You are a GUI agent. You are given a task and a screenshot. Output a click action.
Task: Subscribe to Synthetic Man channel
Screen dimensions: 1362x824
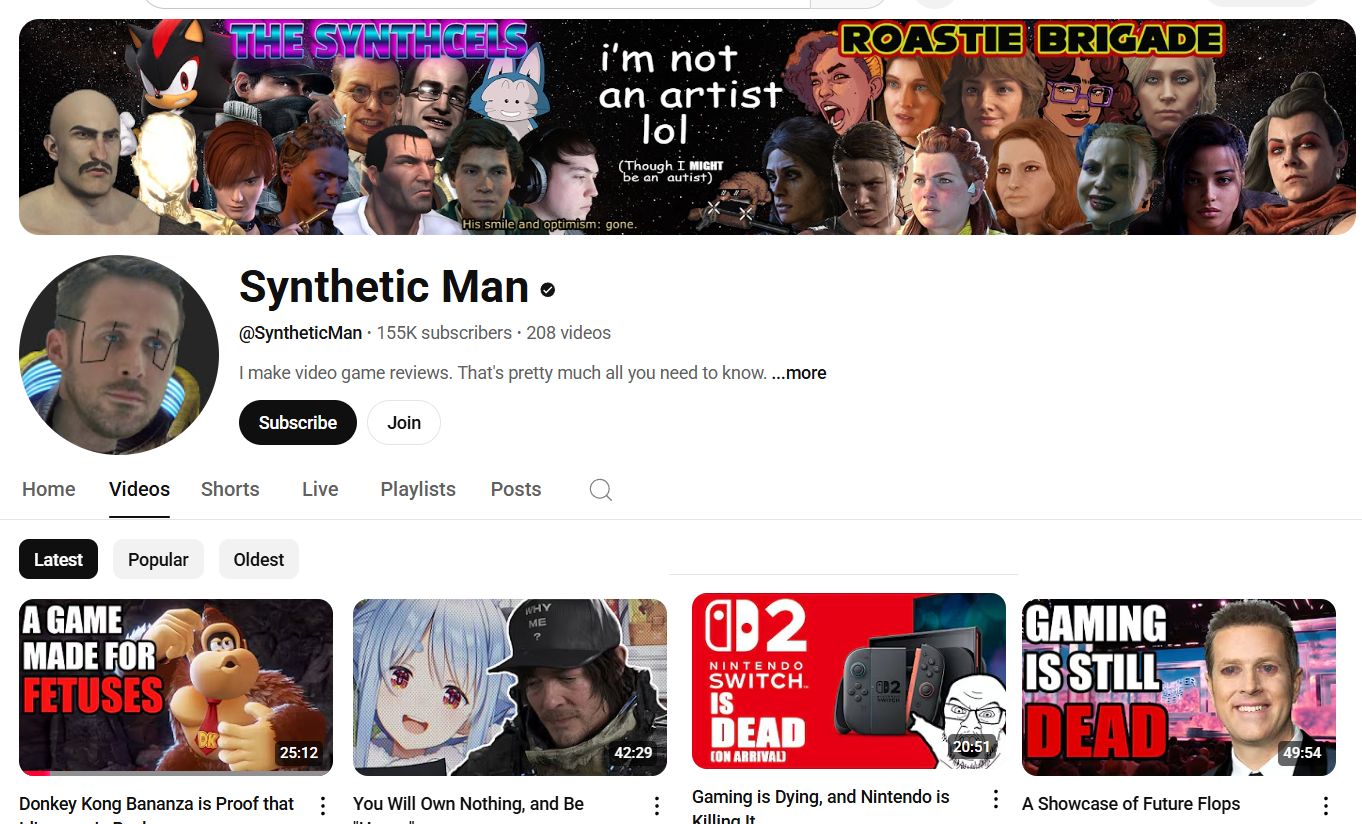tap(298, 423)
